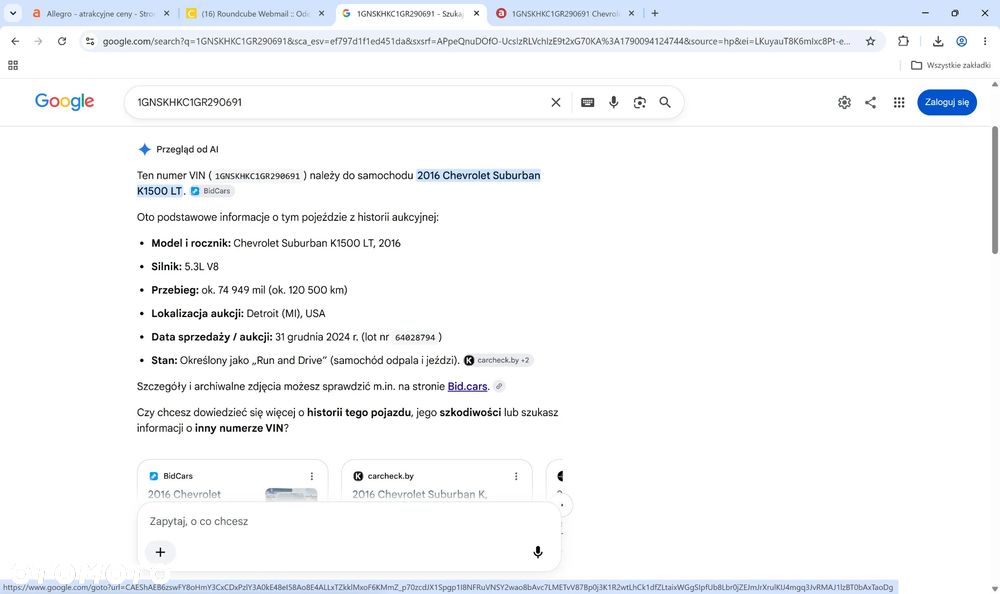This screenshot has height=594, width=1000.
Task: Click the Zapytaj, o co chcesz field
Action: click(x=349, y=521)
